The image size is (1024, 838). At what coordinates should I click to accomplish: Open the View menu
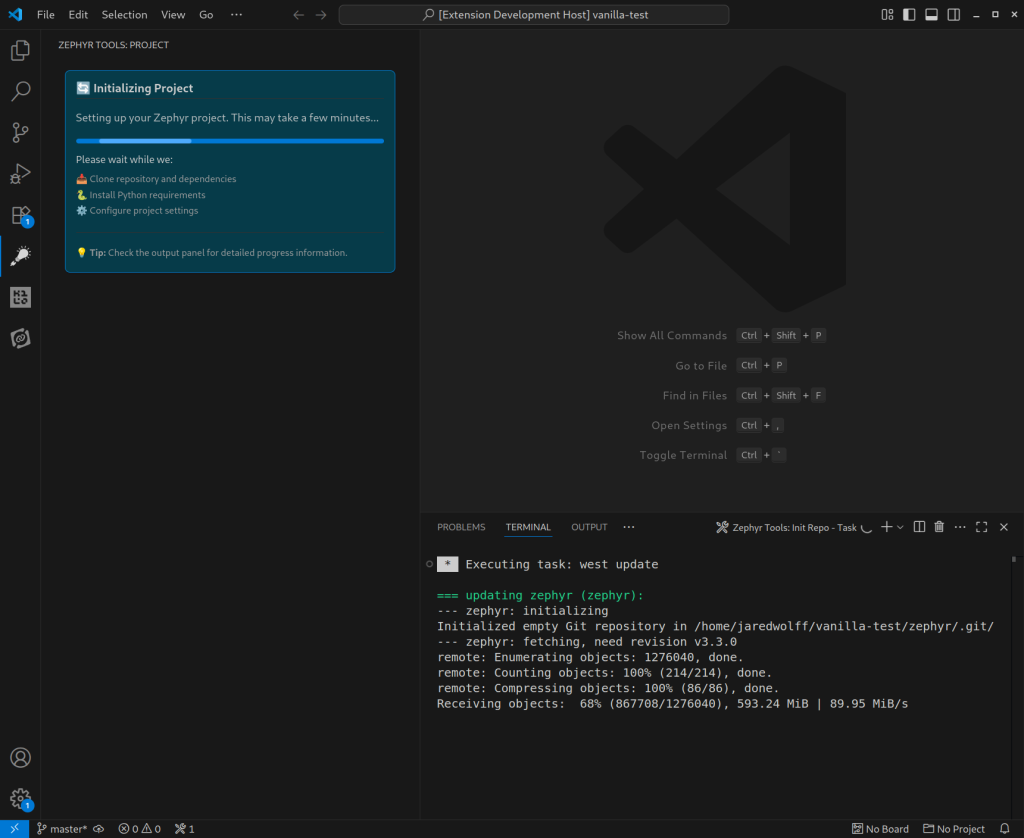[x=173, y=14]
